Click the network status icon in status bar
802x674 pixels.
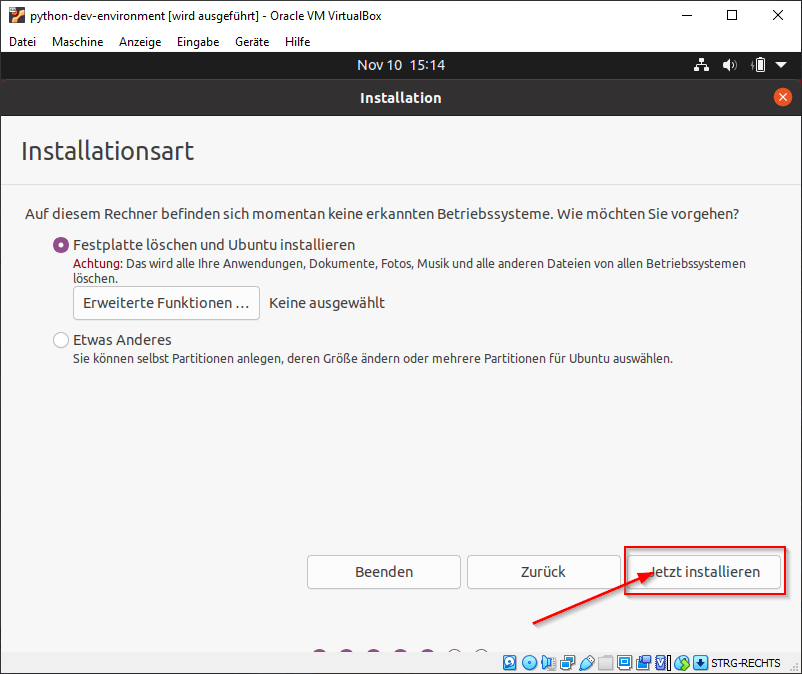click(x=567, y=663)
